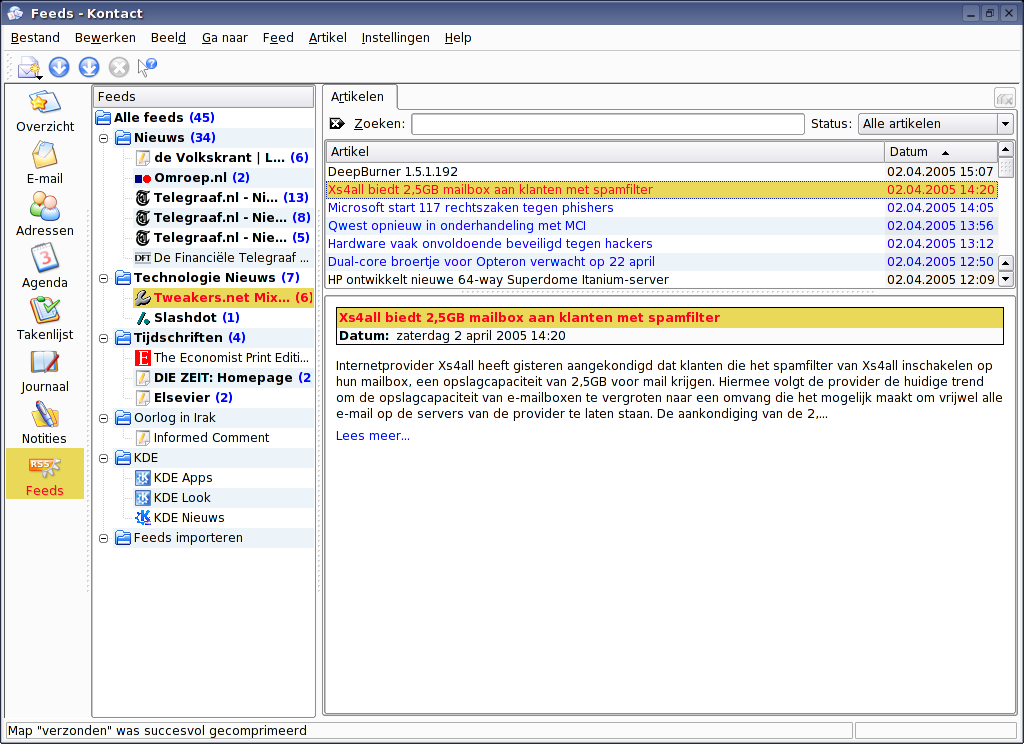Click the Alle feeds folder icon
This screenshot has width=1024, height=744.
click(x=103, y=118)
